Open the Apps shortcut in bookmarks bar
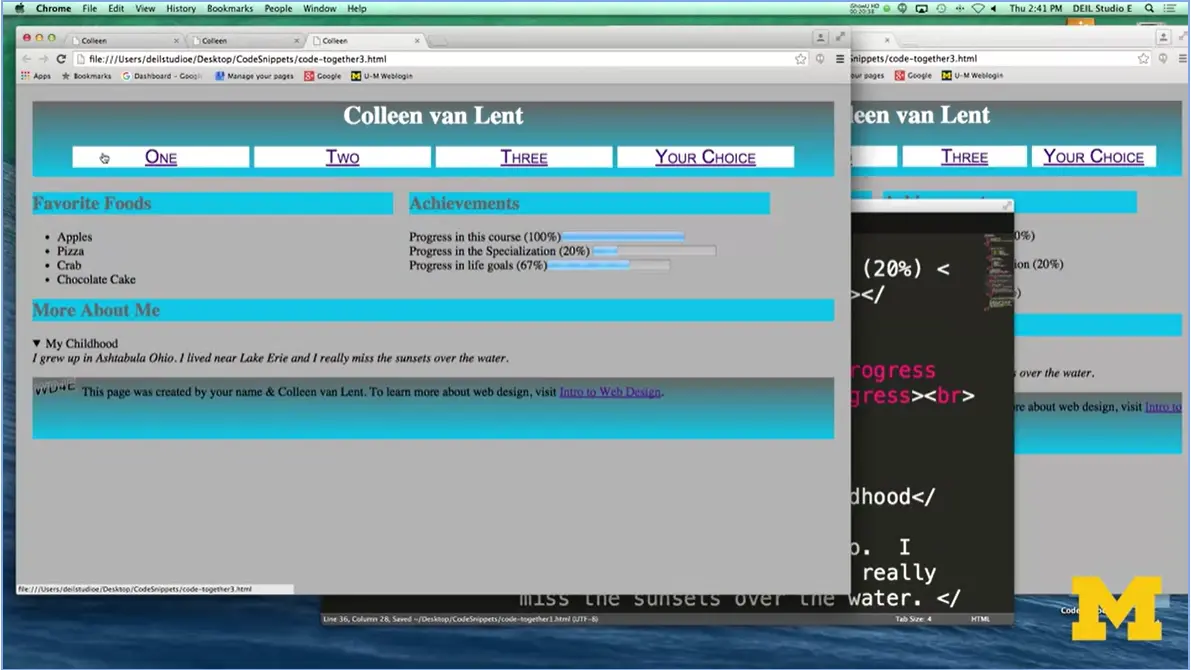 (35, 76)
